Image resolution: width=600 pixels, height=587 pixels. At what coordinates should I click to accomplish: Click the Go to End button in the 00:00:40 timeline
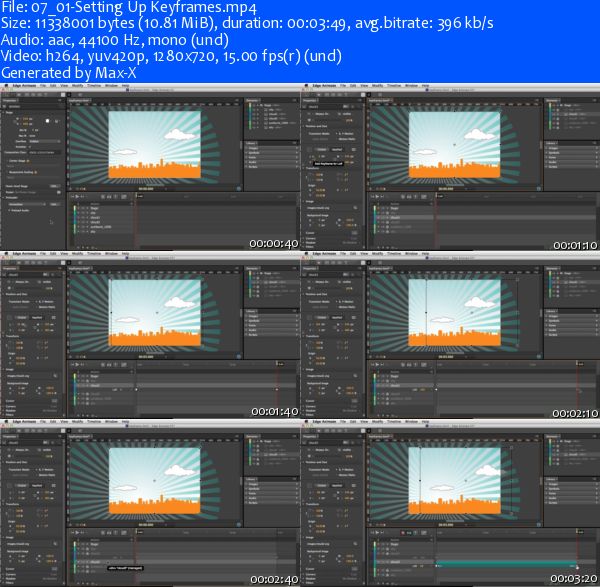pos(82,196)
